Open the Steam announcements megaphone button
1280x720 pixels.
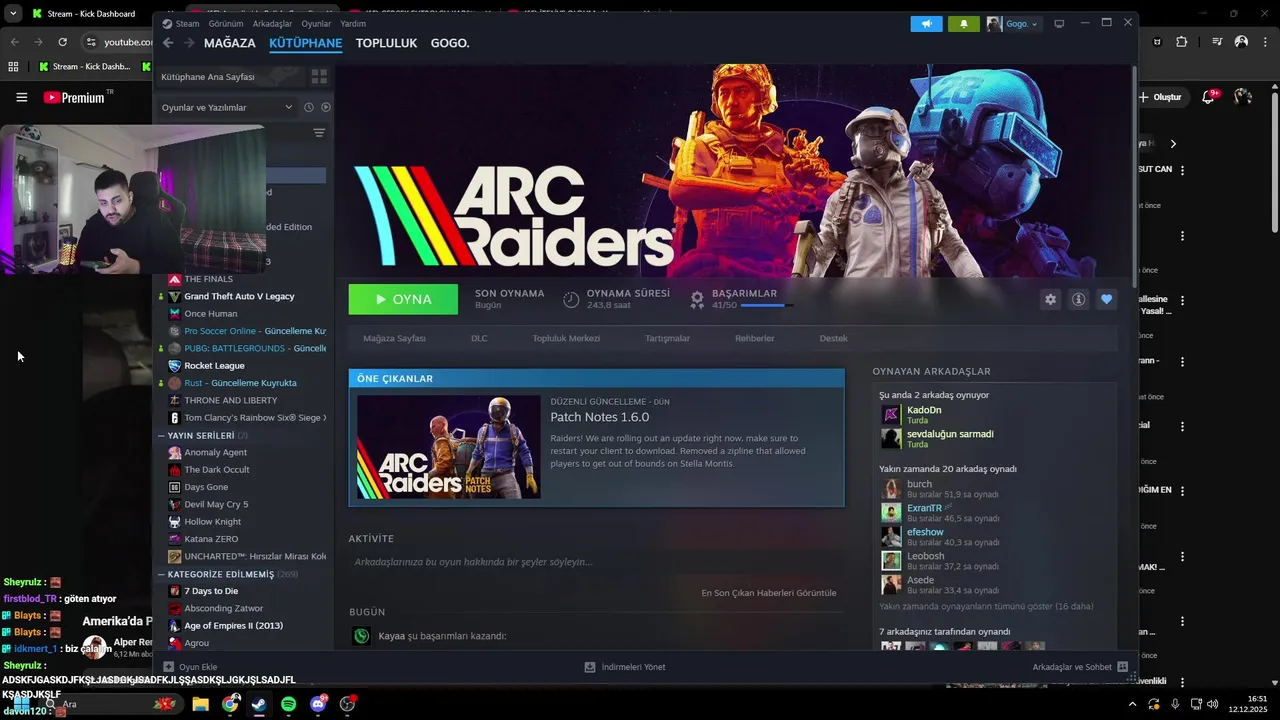[x=927, y=23]
